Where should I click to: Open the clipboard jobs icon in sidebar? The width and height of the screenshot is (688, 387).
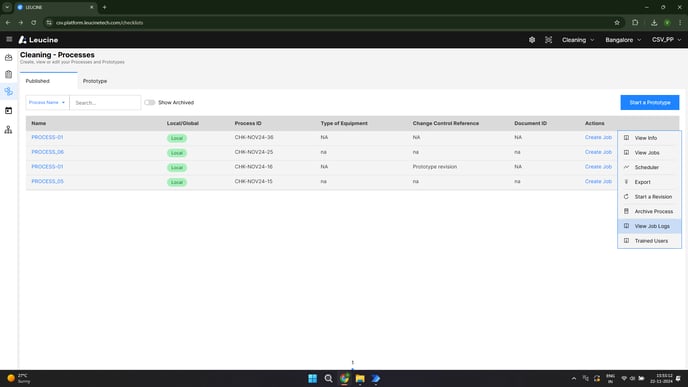click(8, 75)
